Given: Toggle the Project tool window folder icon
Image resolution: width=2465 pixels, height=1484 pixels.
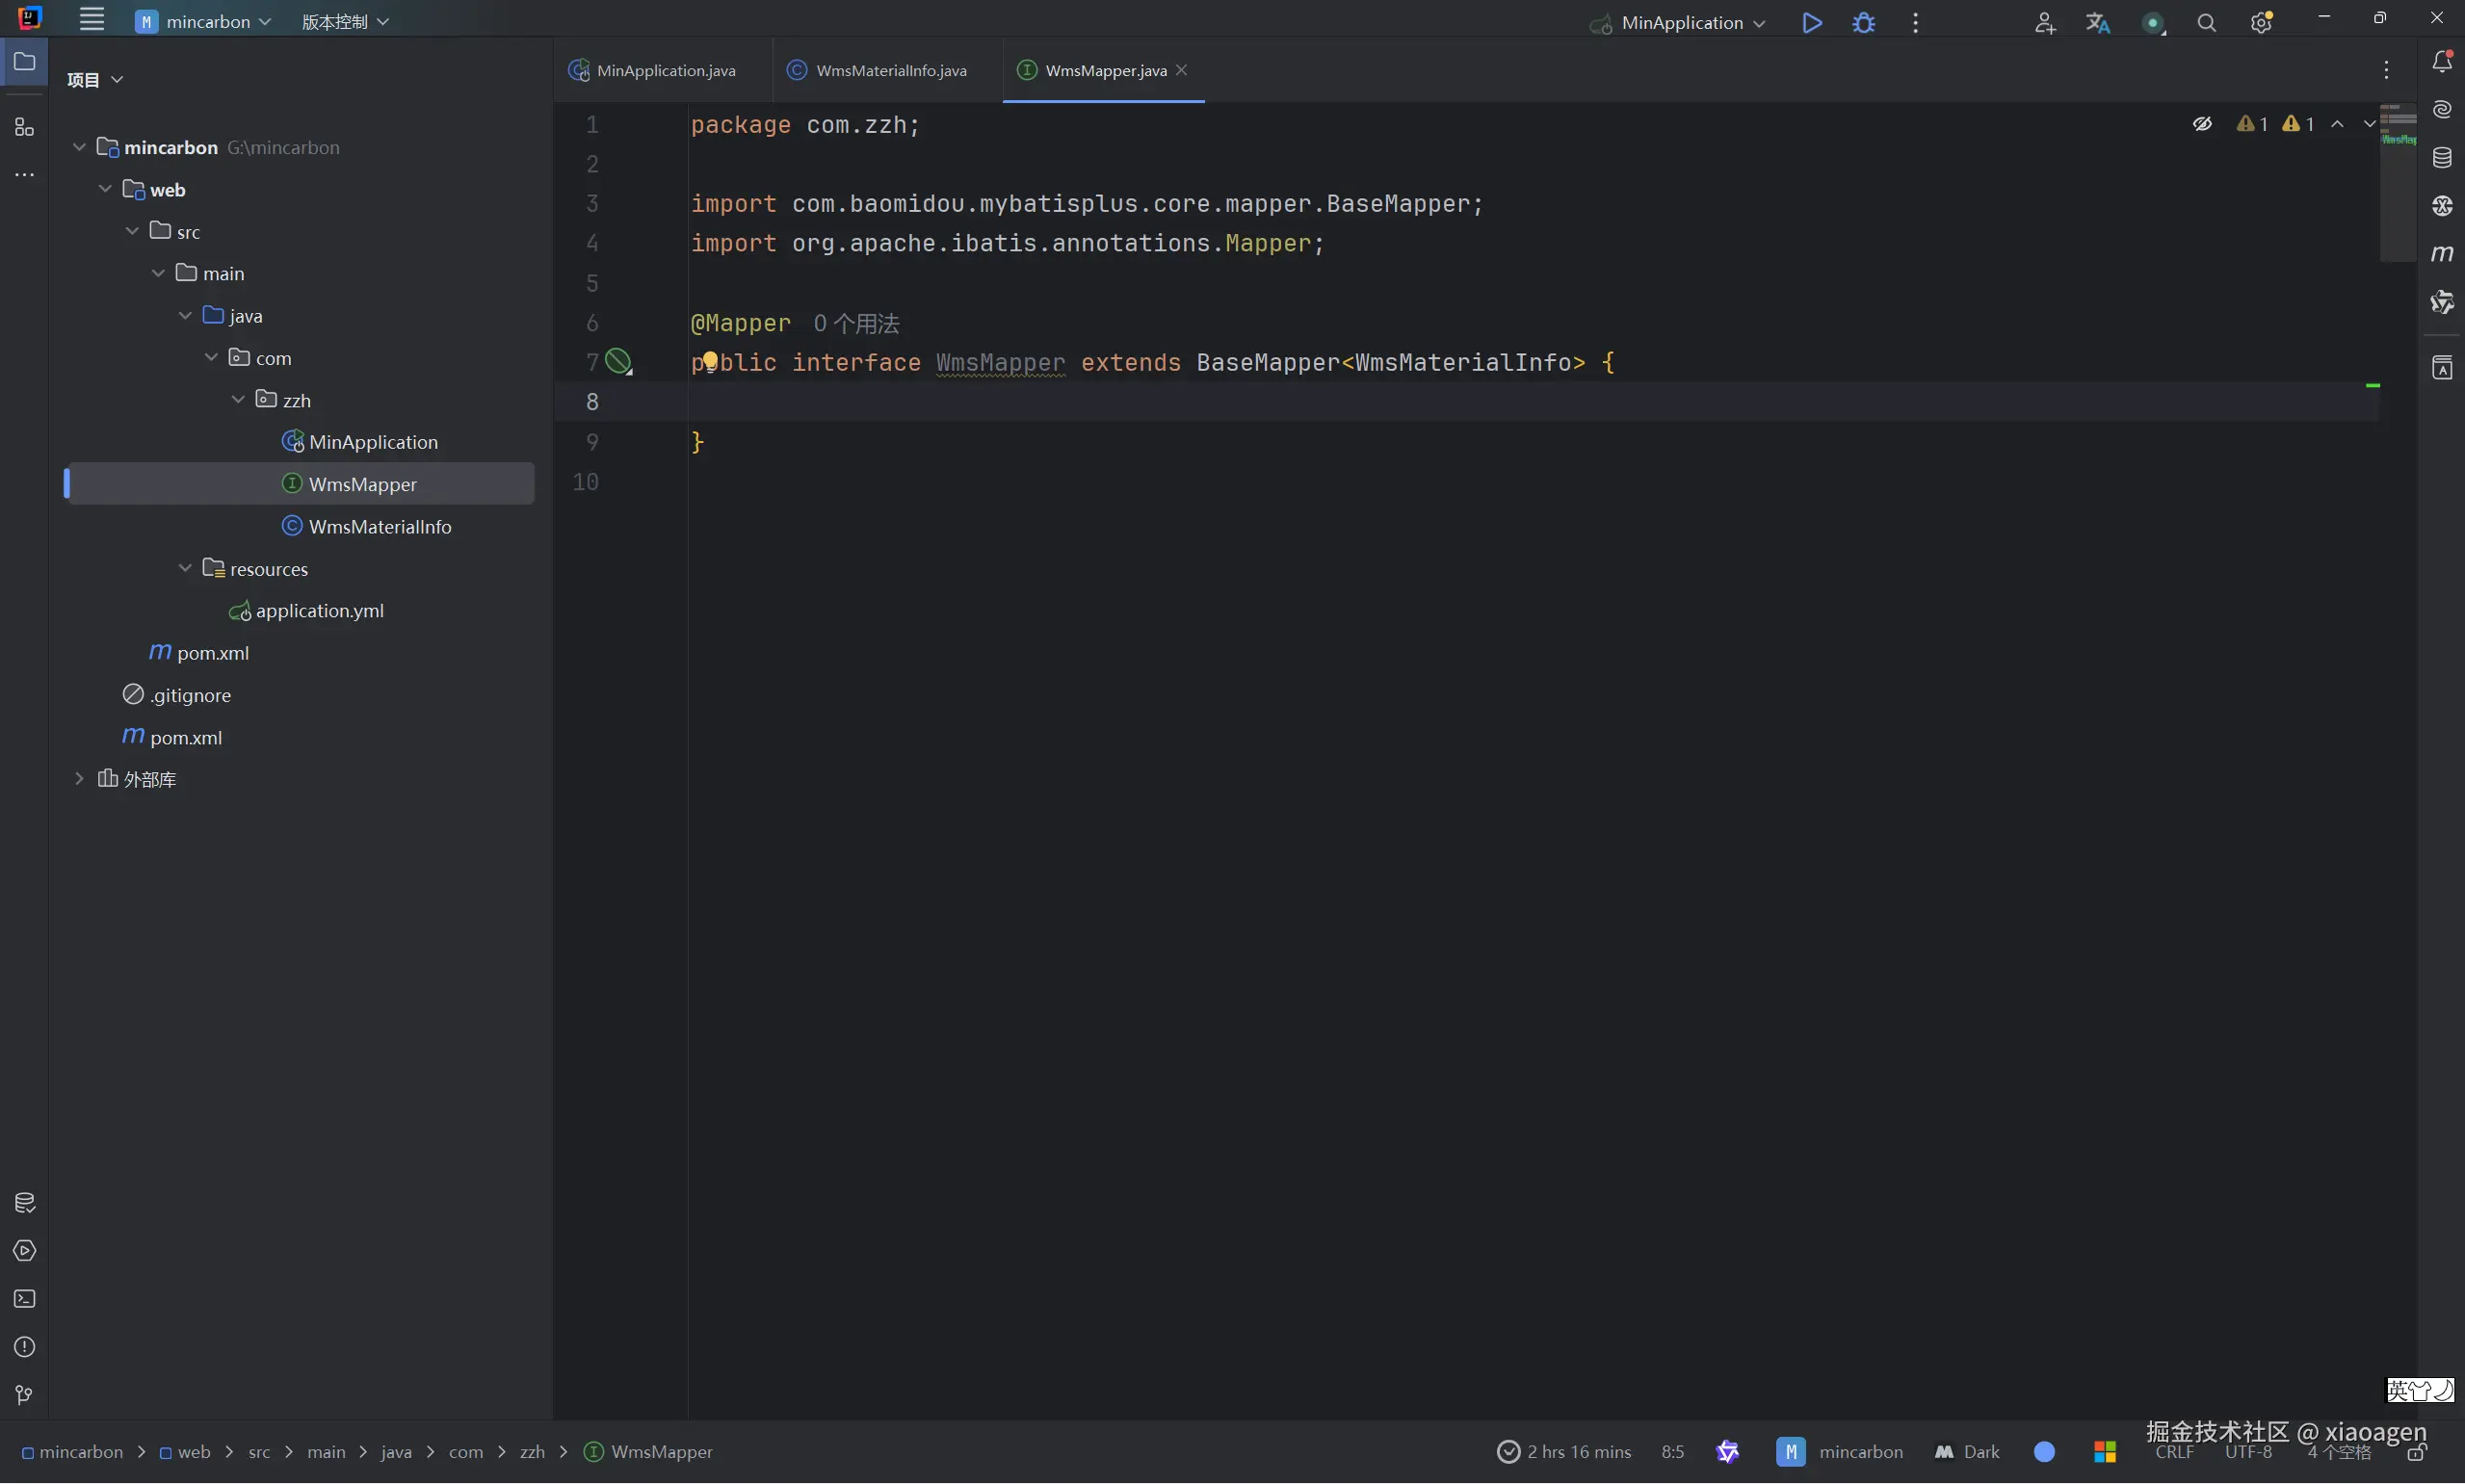Looking at the screenshot, I should coord(24,62).
